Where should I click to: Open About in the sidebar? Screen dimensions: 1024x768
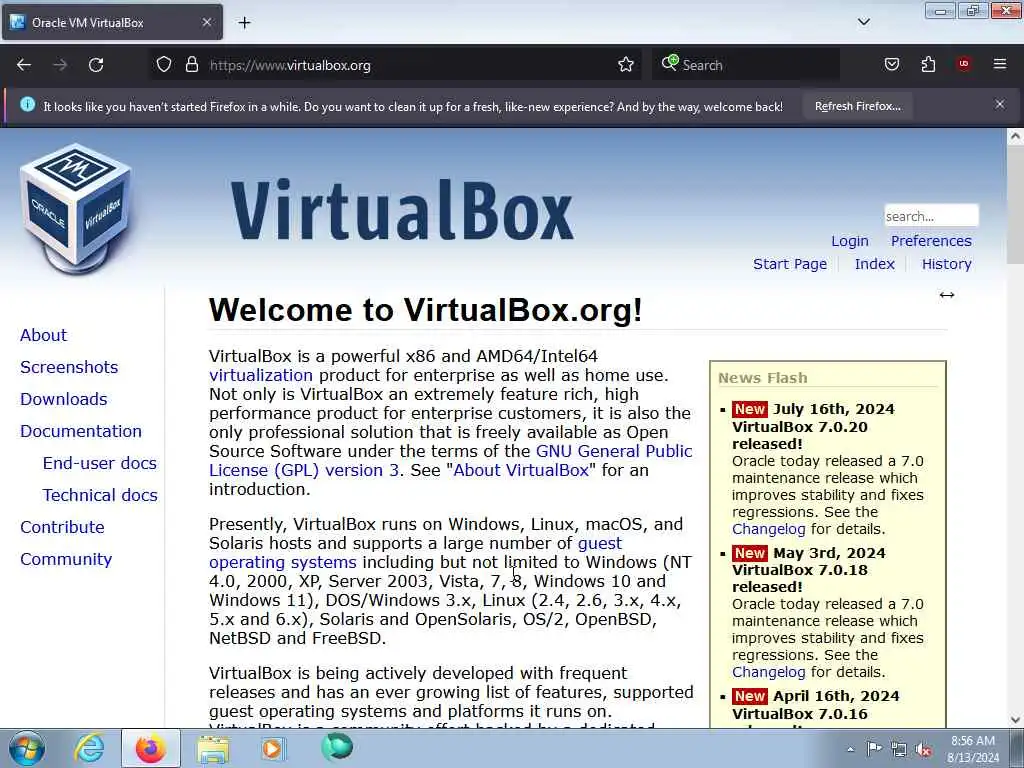tap(43, 335)
